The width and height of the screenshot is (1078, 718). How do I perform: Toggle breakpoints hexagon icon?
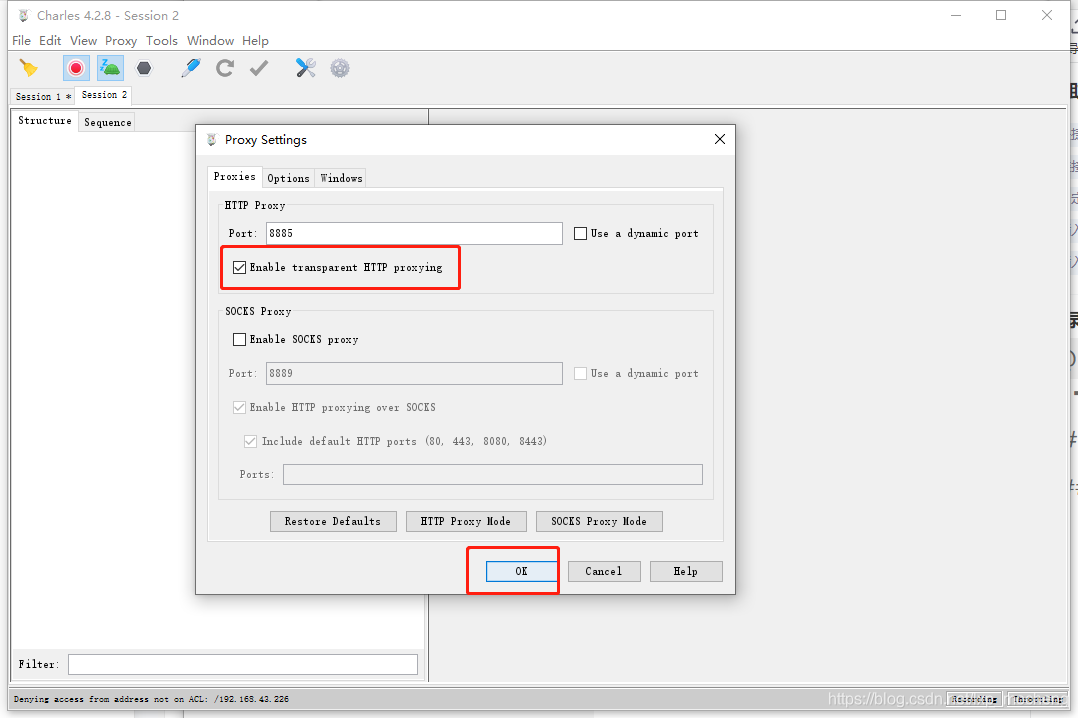coord(144,68)
